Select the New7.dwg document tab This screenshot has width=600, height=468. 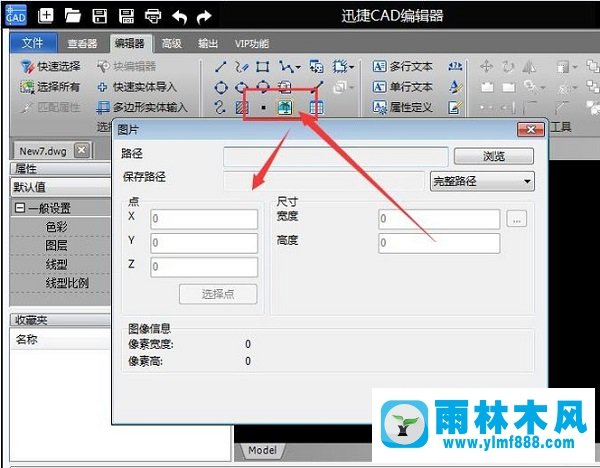43,151
